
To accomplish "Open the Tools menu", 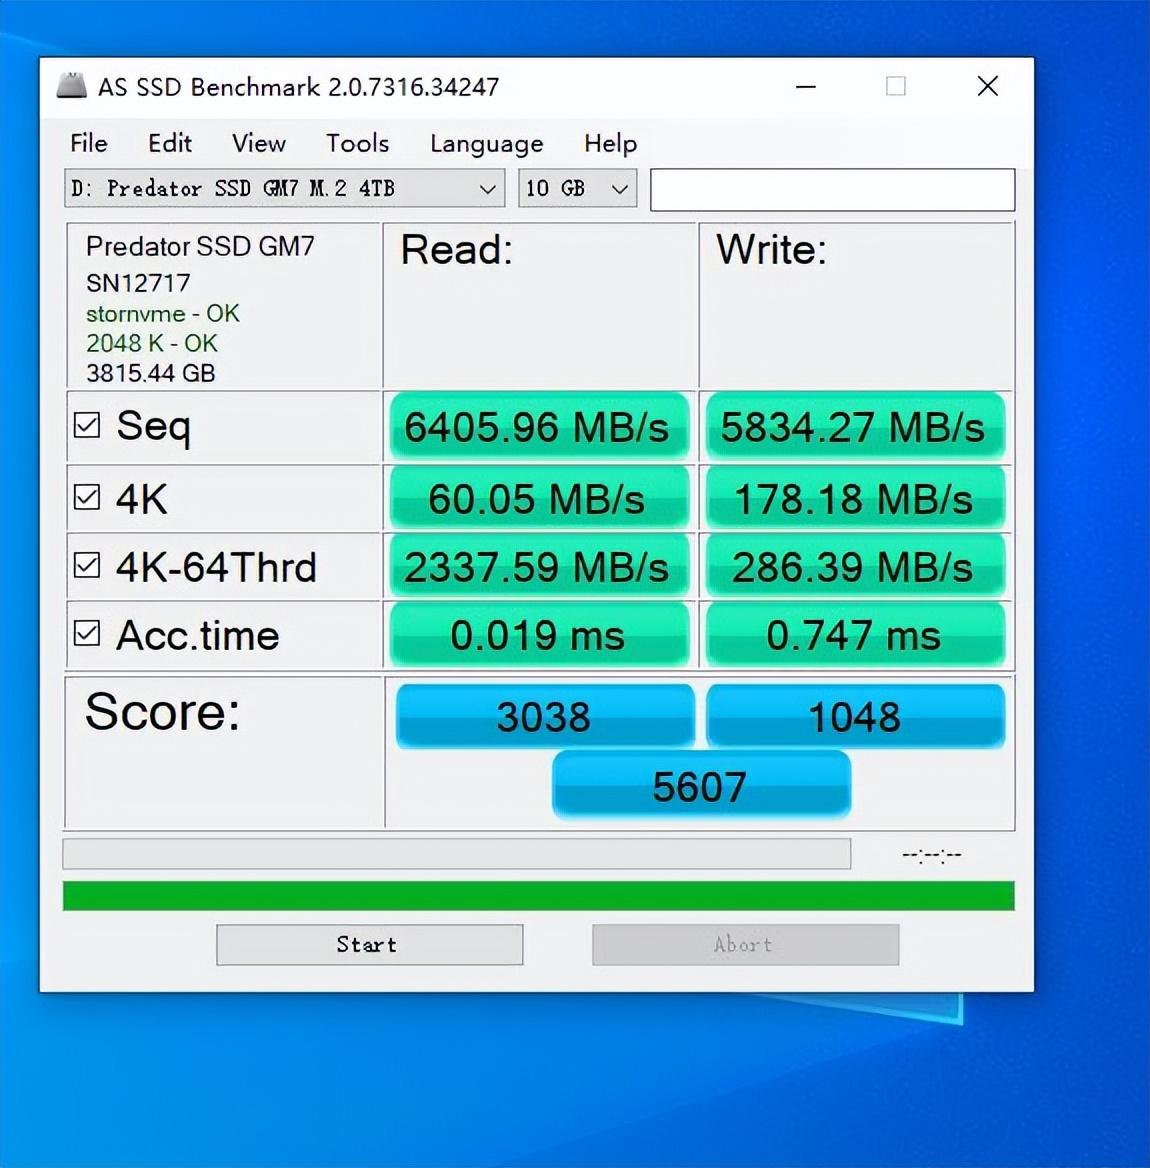I will coord(358,142).
